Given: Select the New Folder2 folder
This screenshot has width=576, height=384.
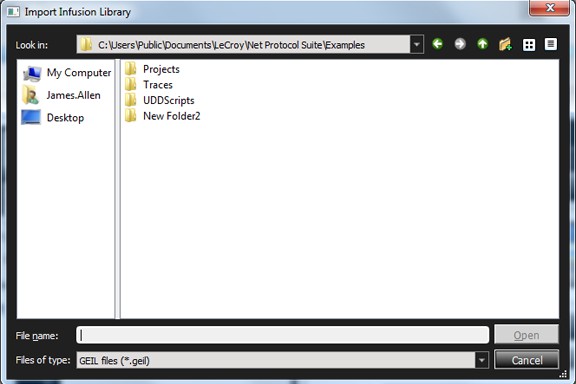Looking at the screenshot, I should (x=162, y=116).
